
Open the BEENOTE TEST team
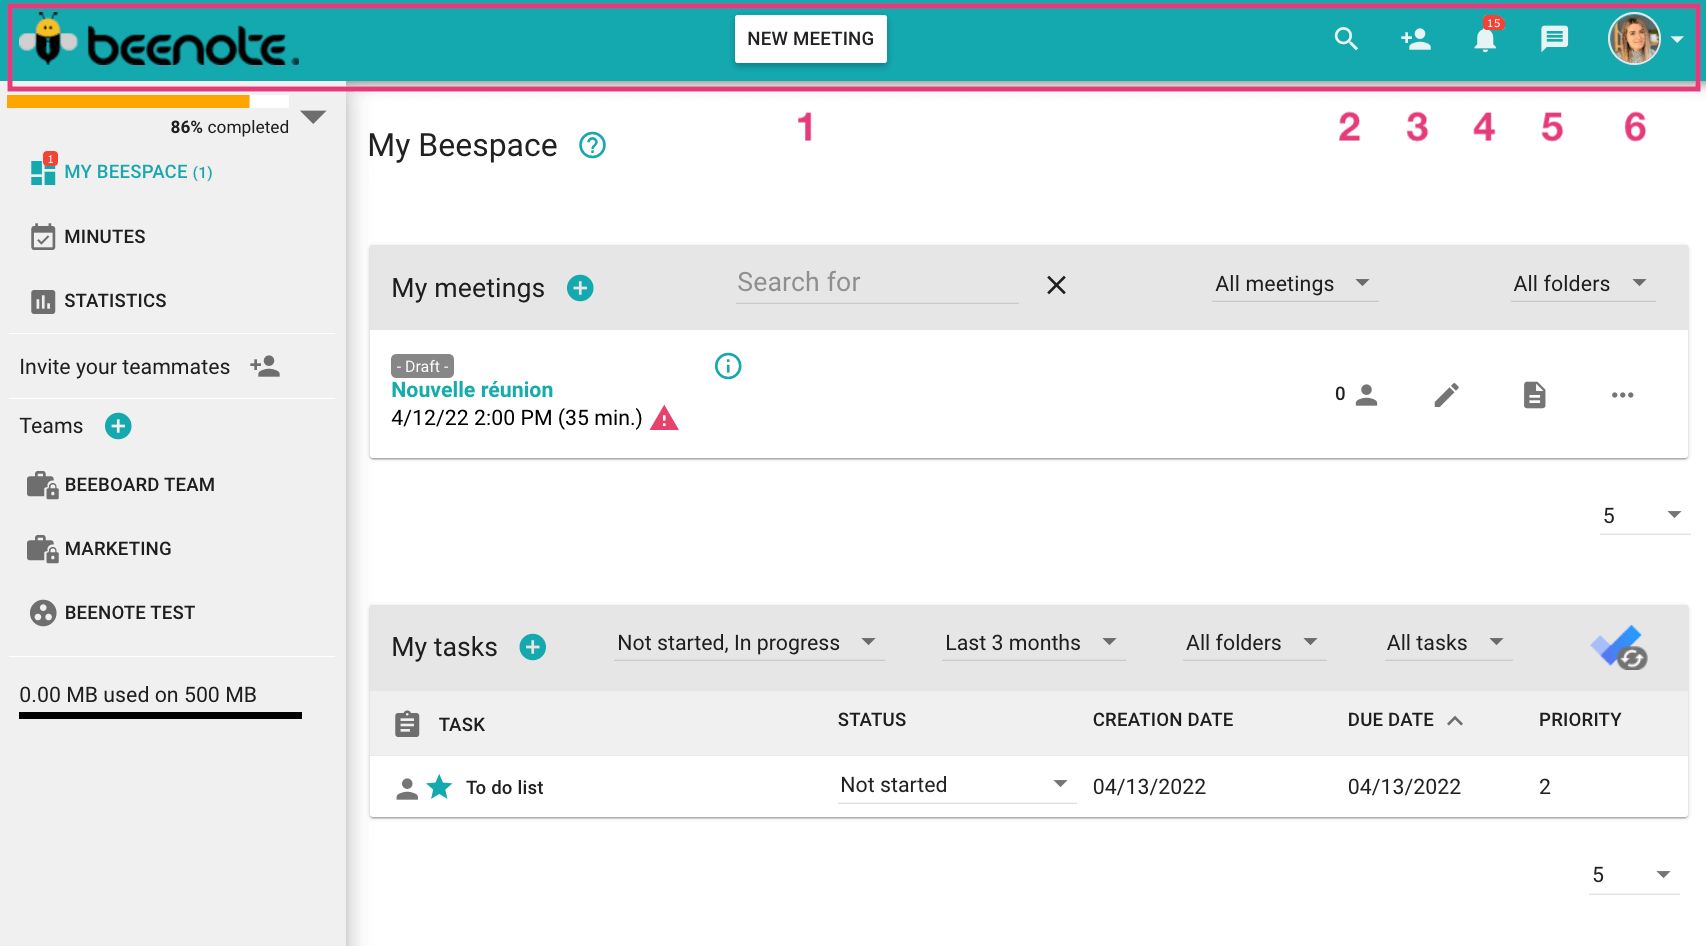(x=130, y=613)
